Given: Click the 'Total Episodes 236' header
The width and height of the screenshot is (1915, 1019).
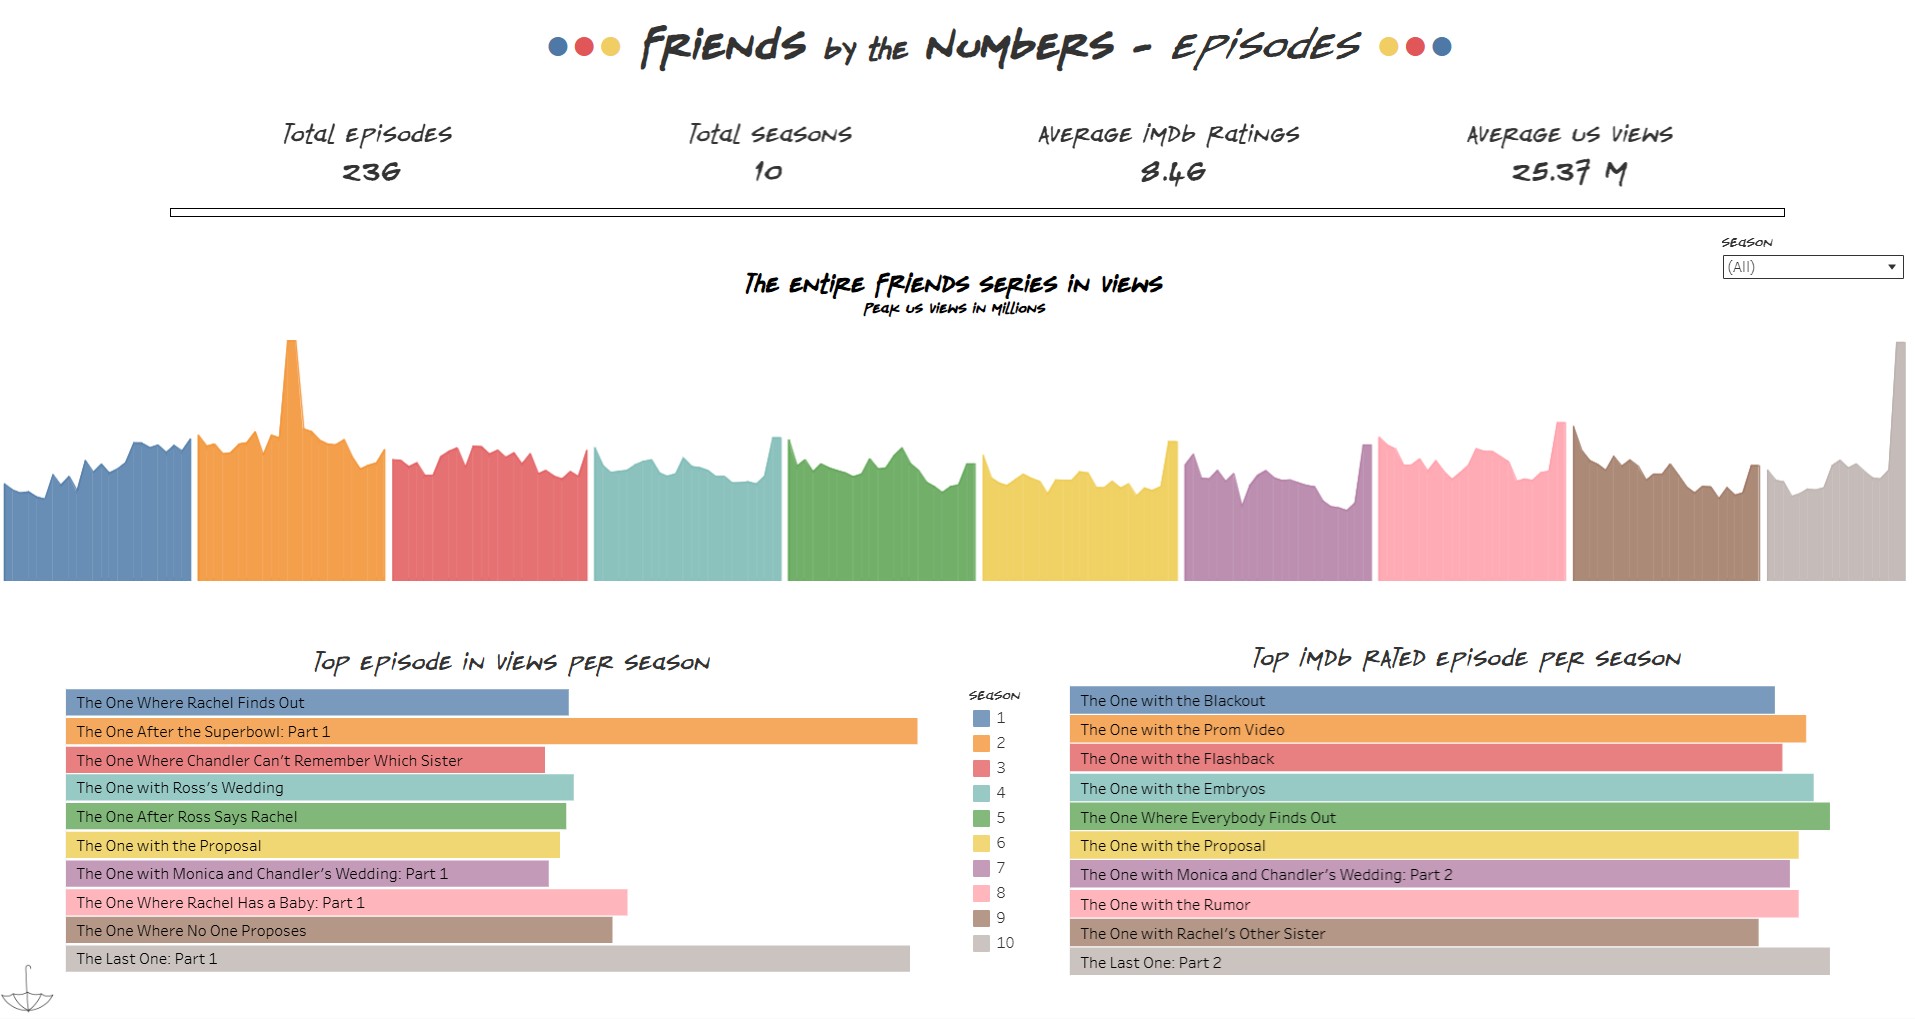Looking at the screenshot, I should [x=366, y=150].
